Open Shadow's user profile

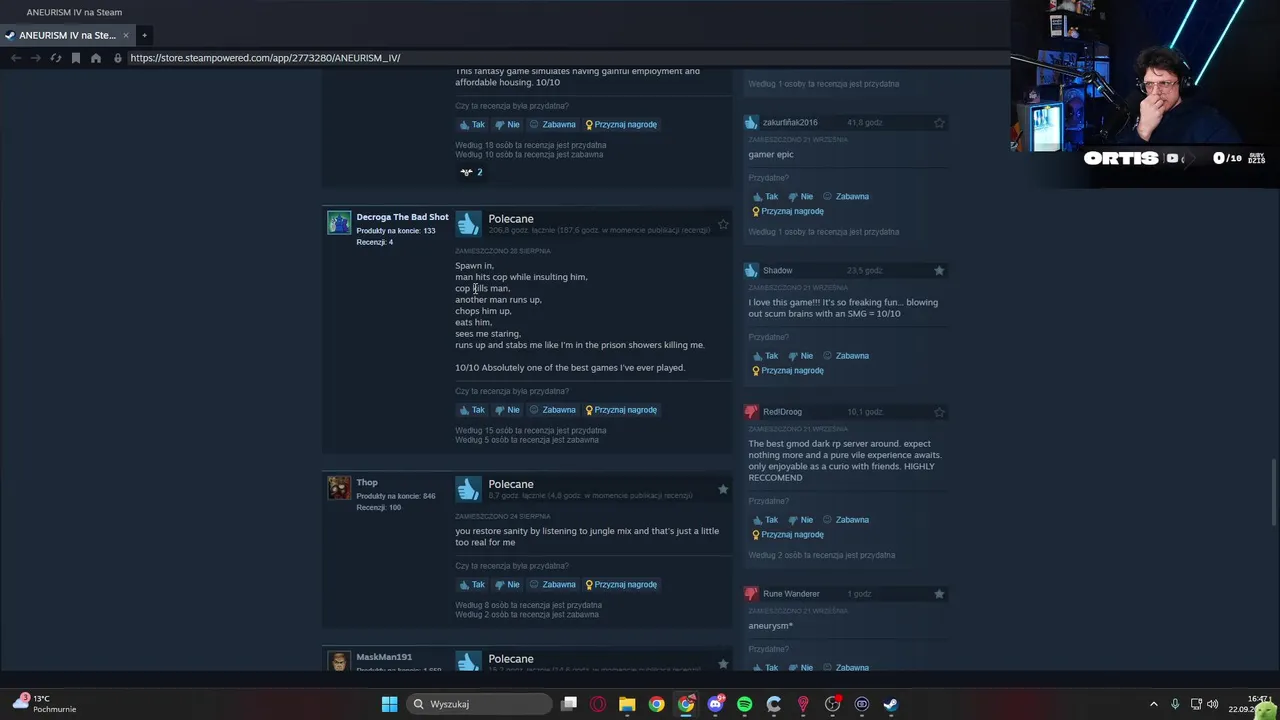777,270
